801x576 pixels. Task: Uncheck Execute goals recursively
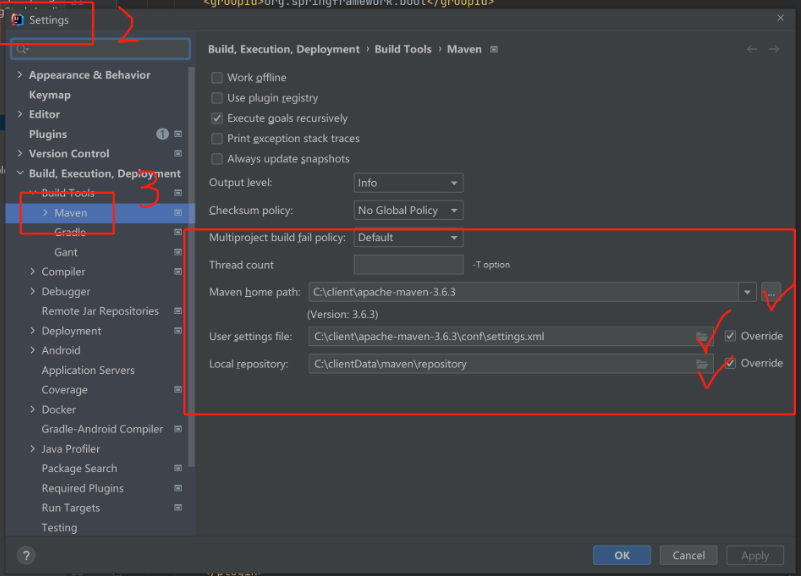pos(217,118)
